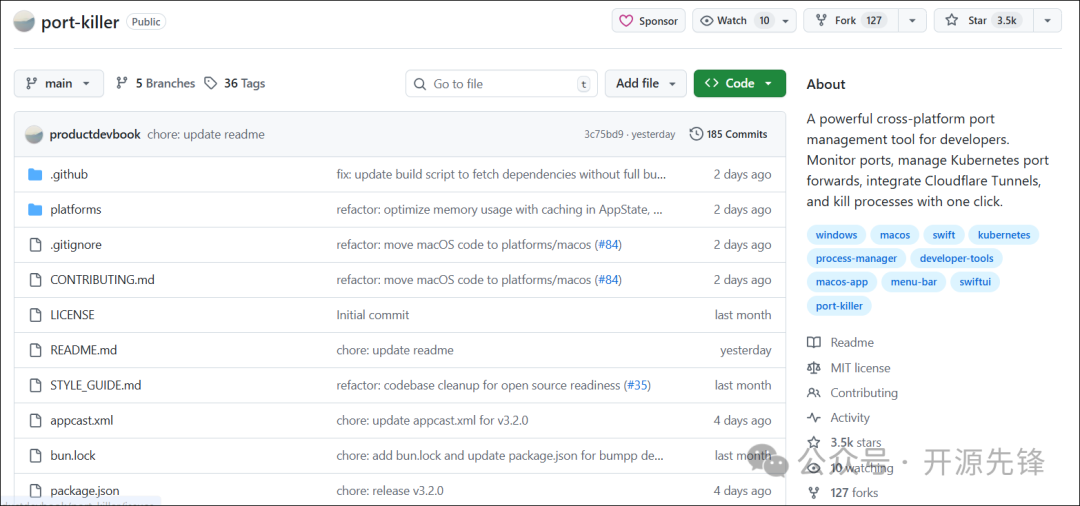This screenshot has width=1080, height=506.
Task: Open 'chore: update appcast.xml for v3.2.0' commit
Action: pyautogui.click(x=433, y=420)
